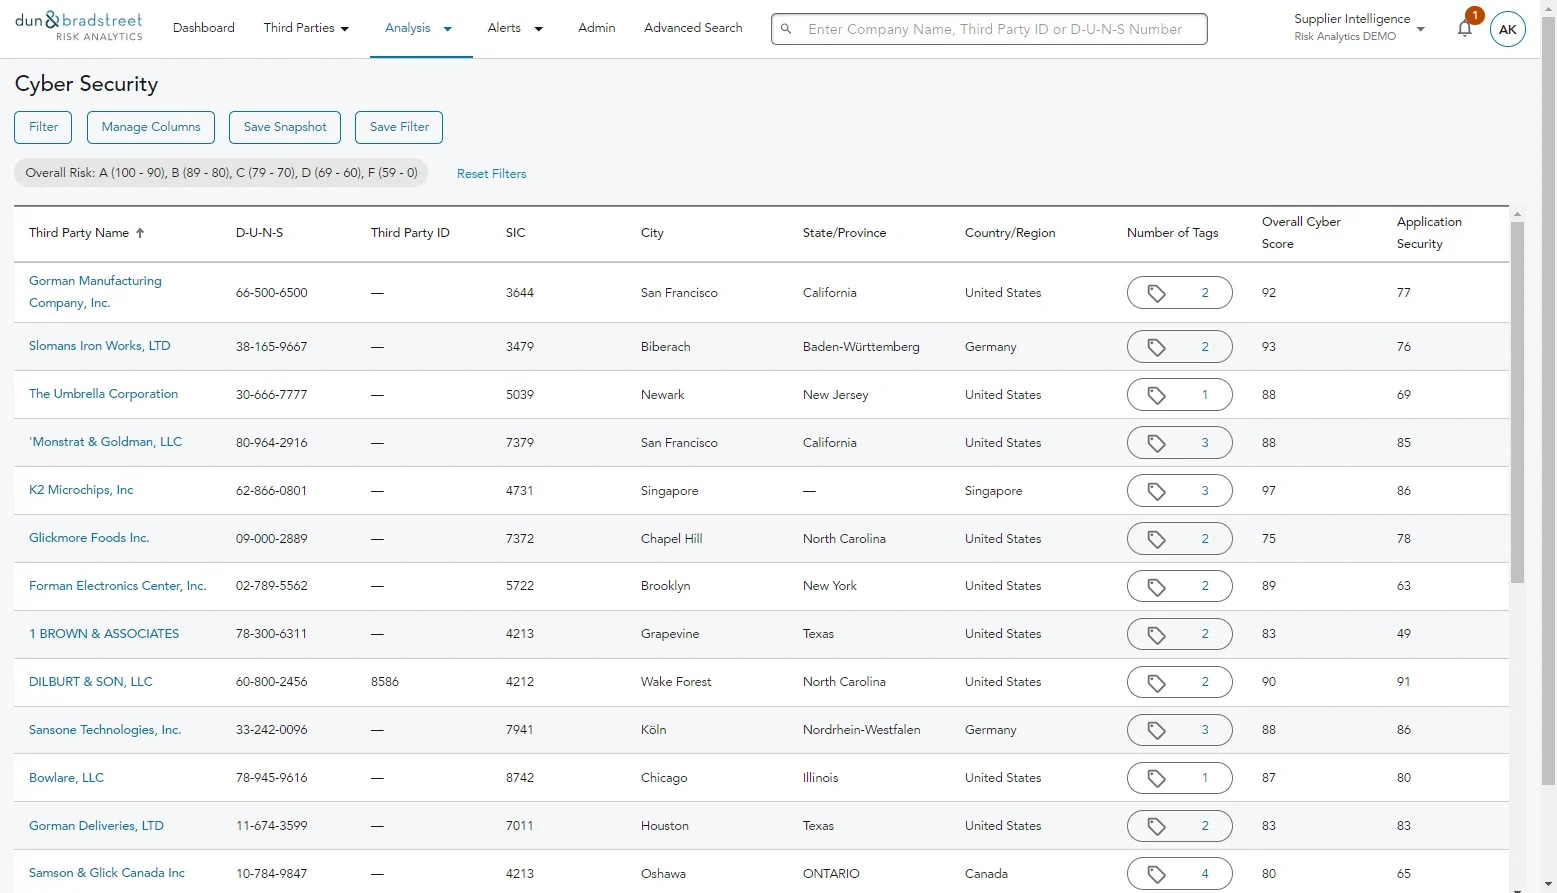Open tags for 'Monstrat & Goldman, LLC

[1179, 443]
